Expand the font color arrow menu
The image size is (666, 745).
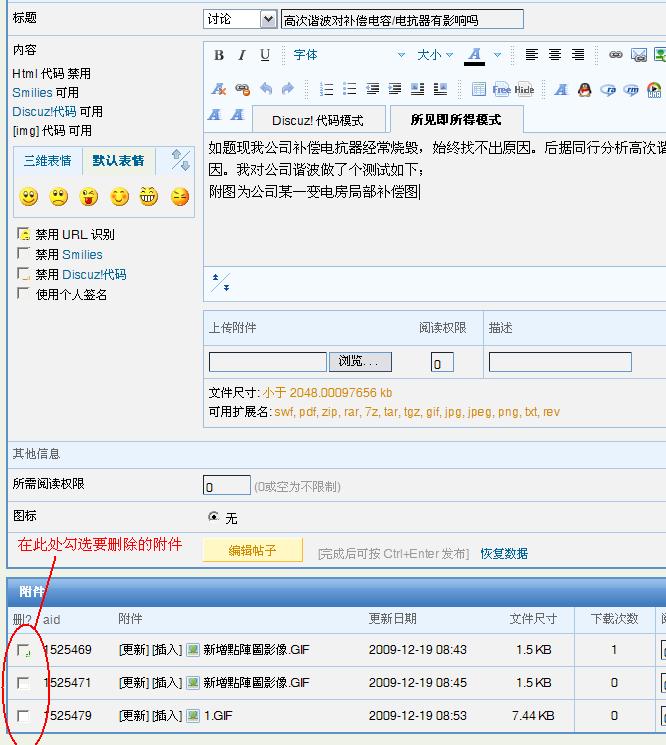(497, 55)
